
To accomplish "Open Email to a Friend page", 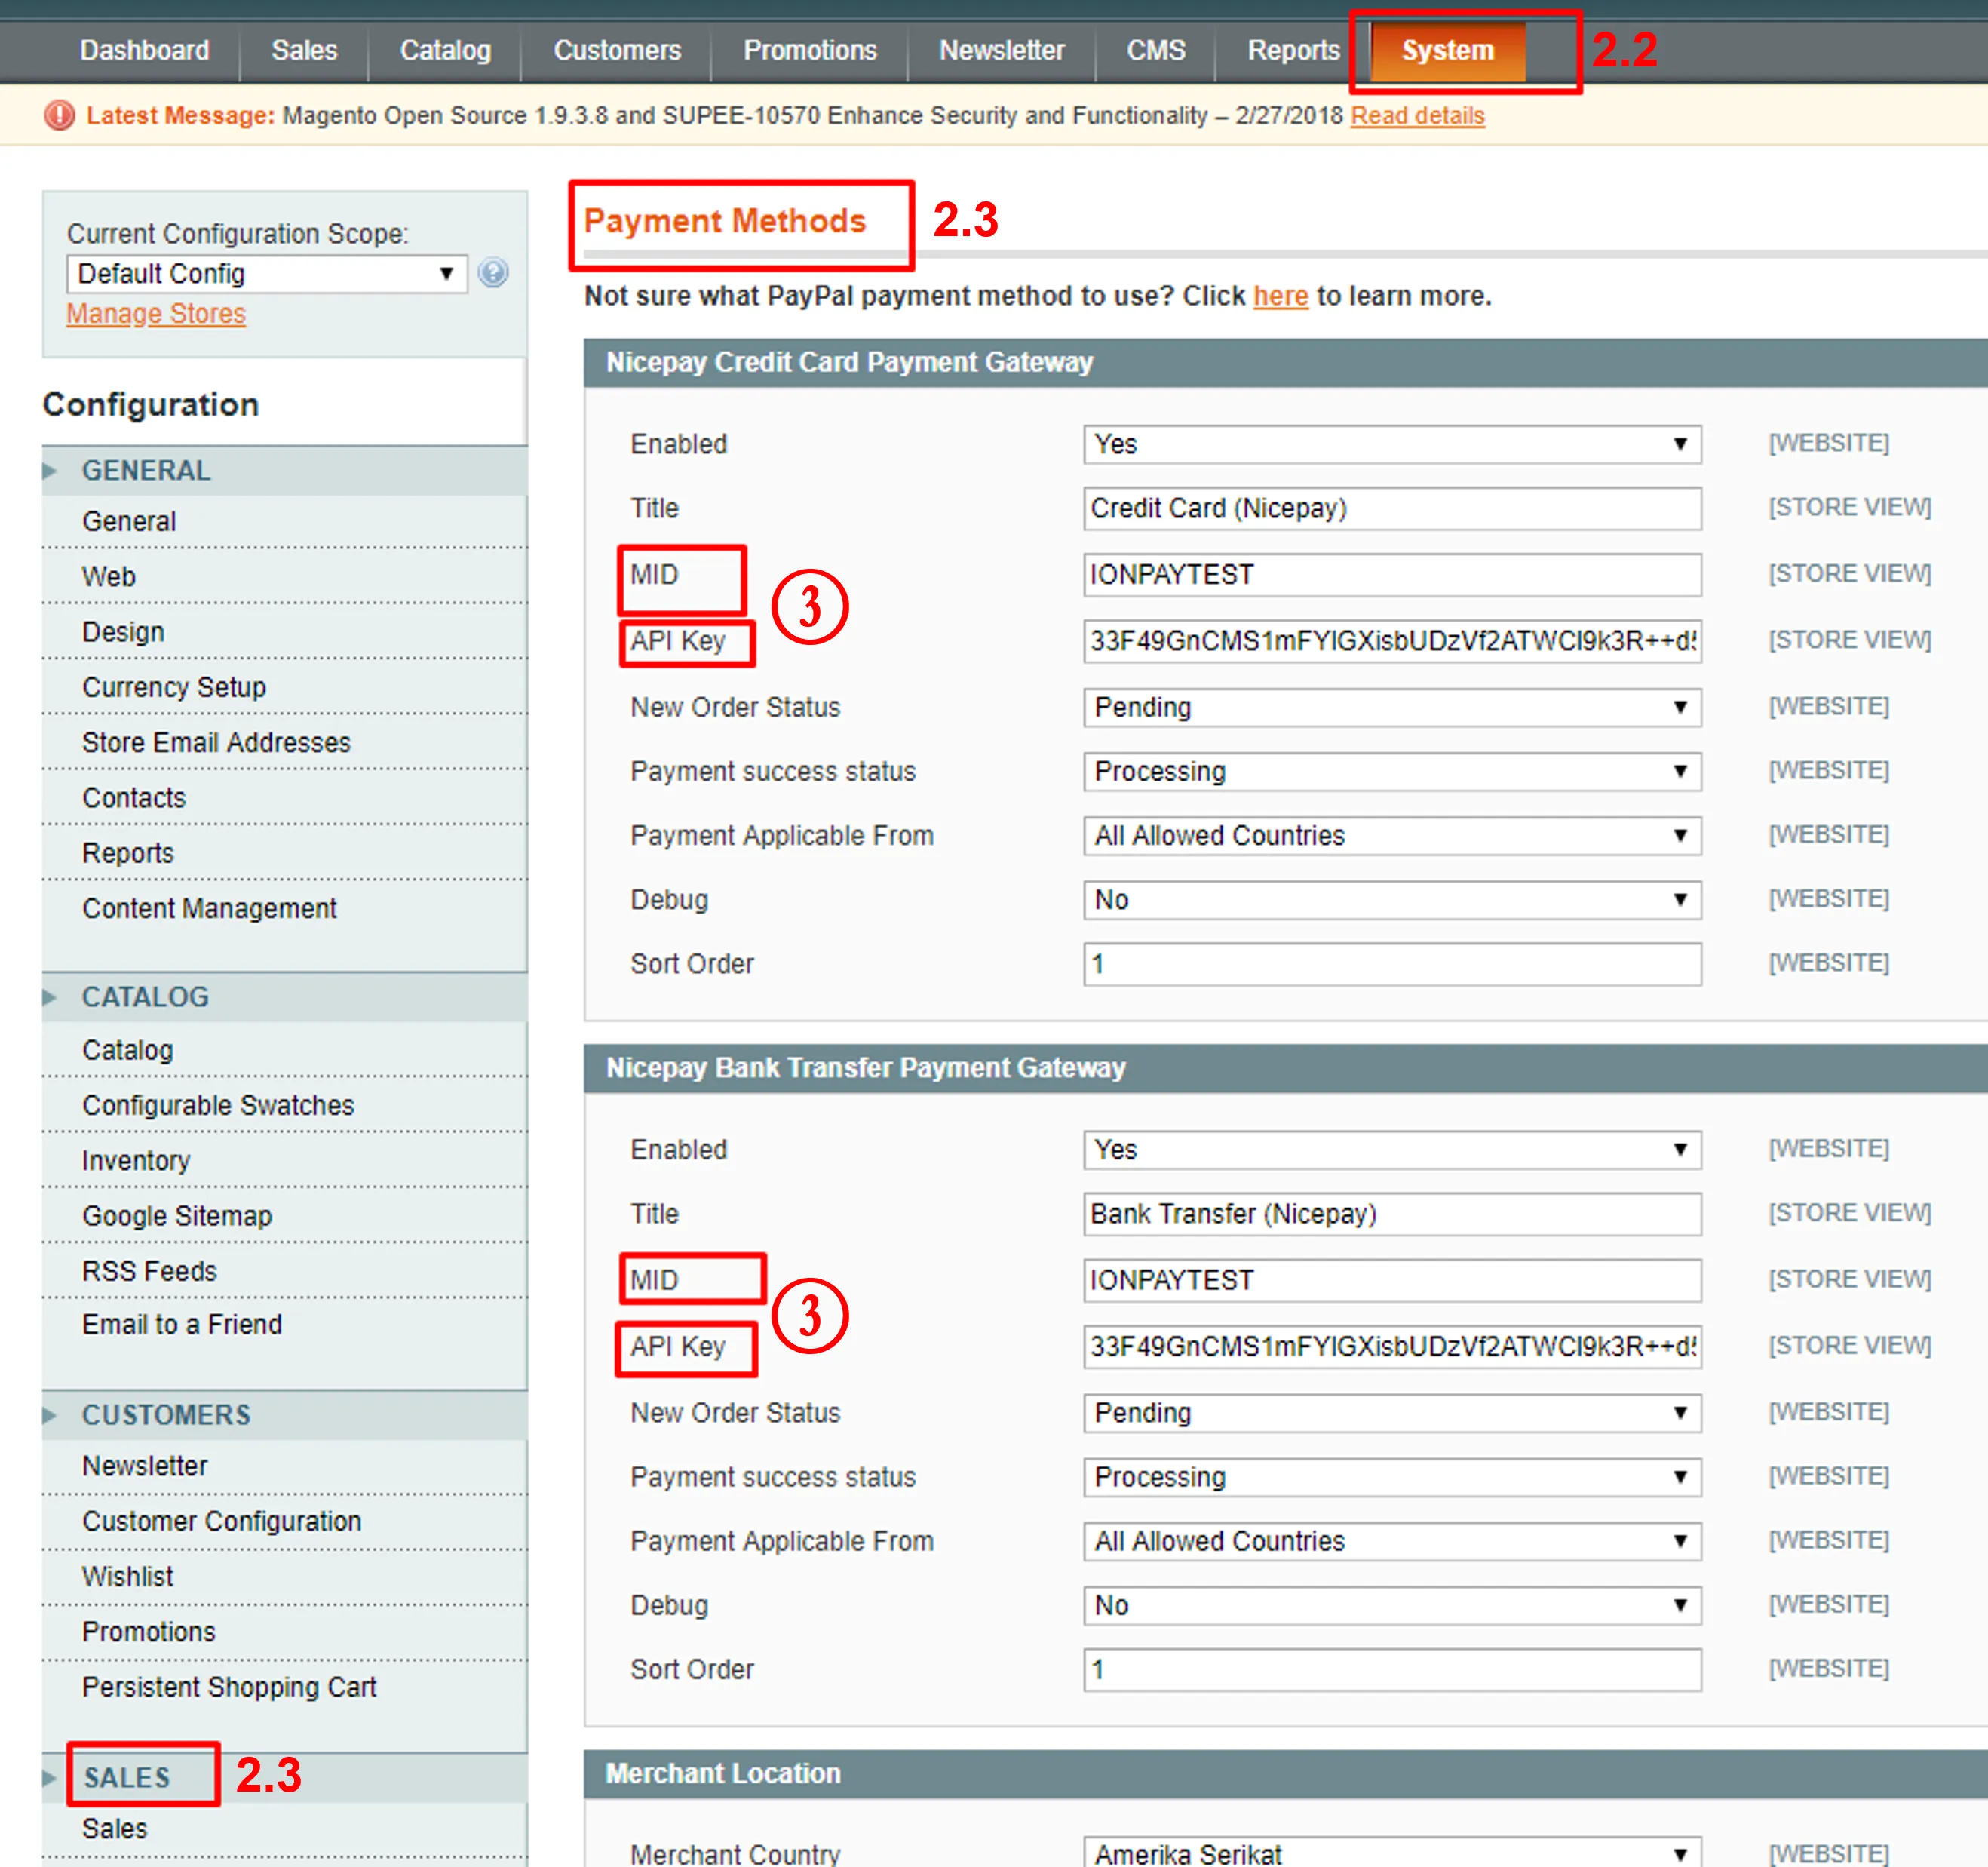I will coord(284,1324).
